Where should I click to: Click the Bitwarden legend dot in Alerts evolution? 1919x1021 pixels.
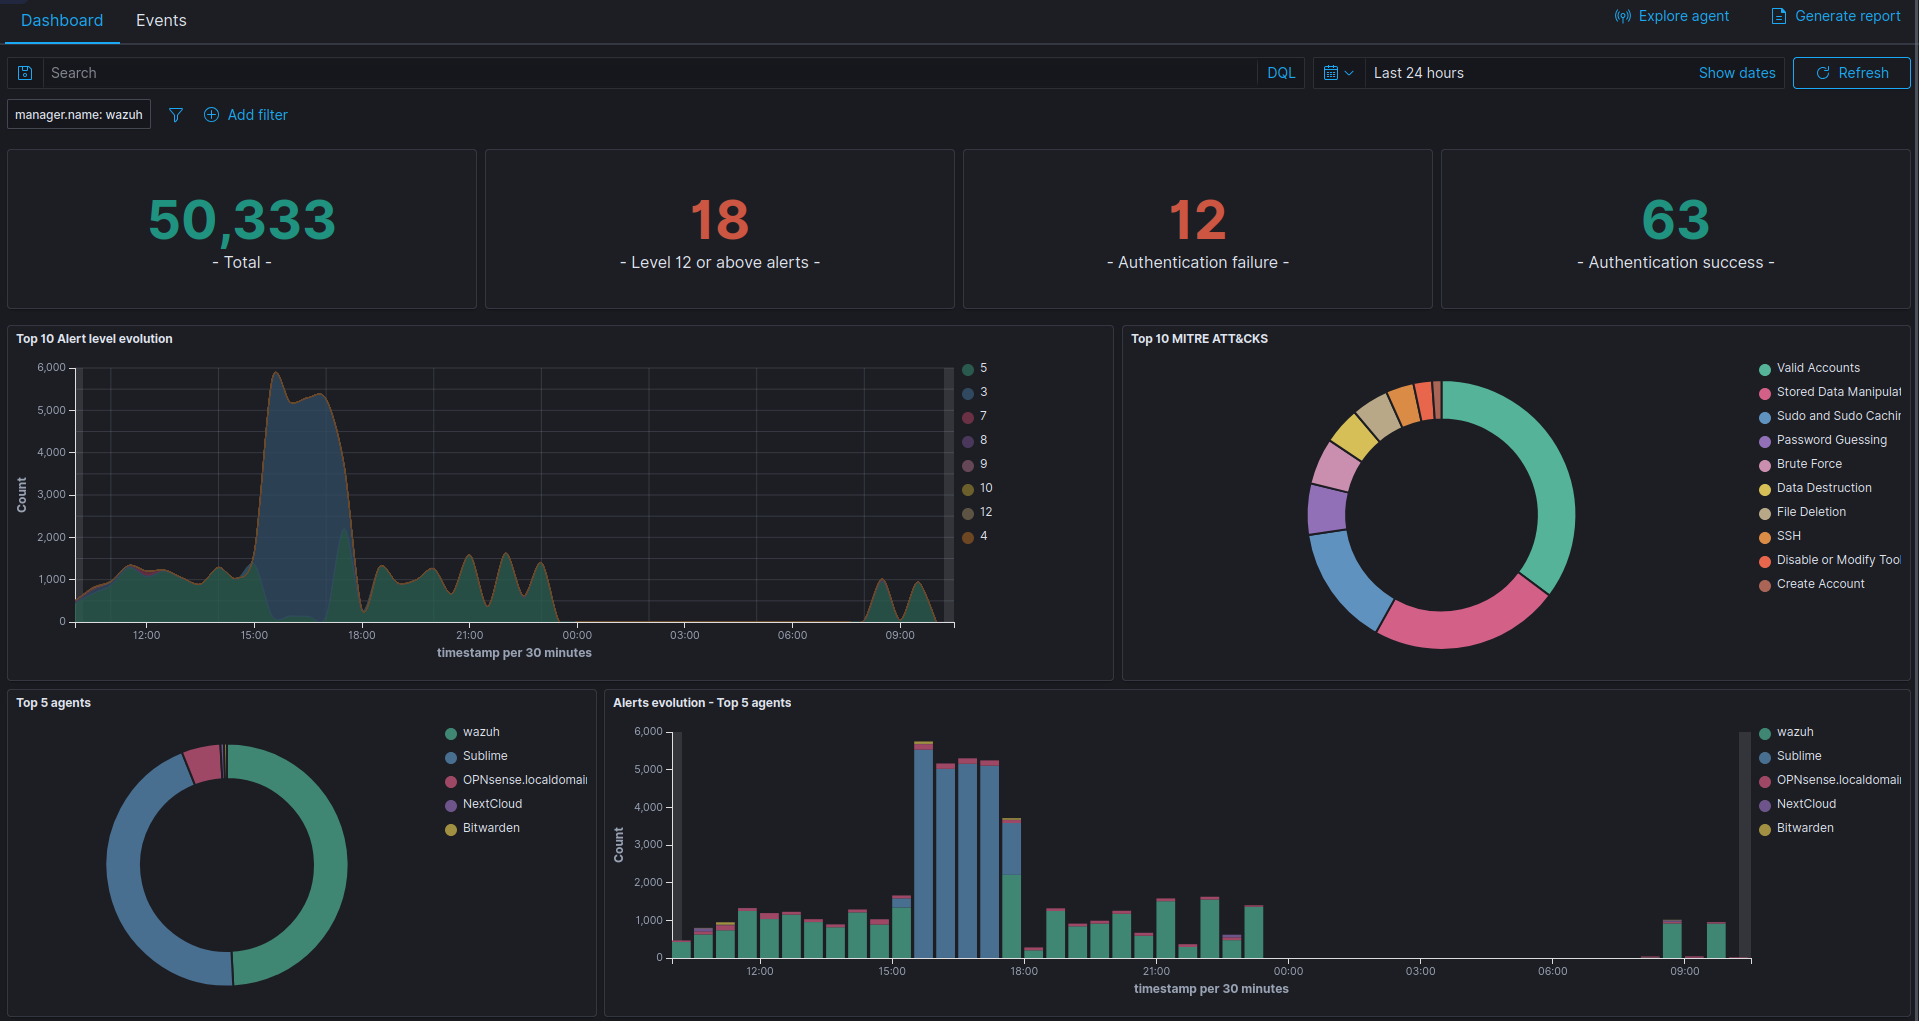click(1765, 829)
